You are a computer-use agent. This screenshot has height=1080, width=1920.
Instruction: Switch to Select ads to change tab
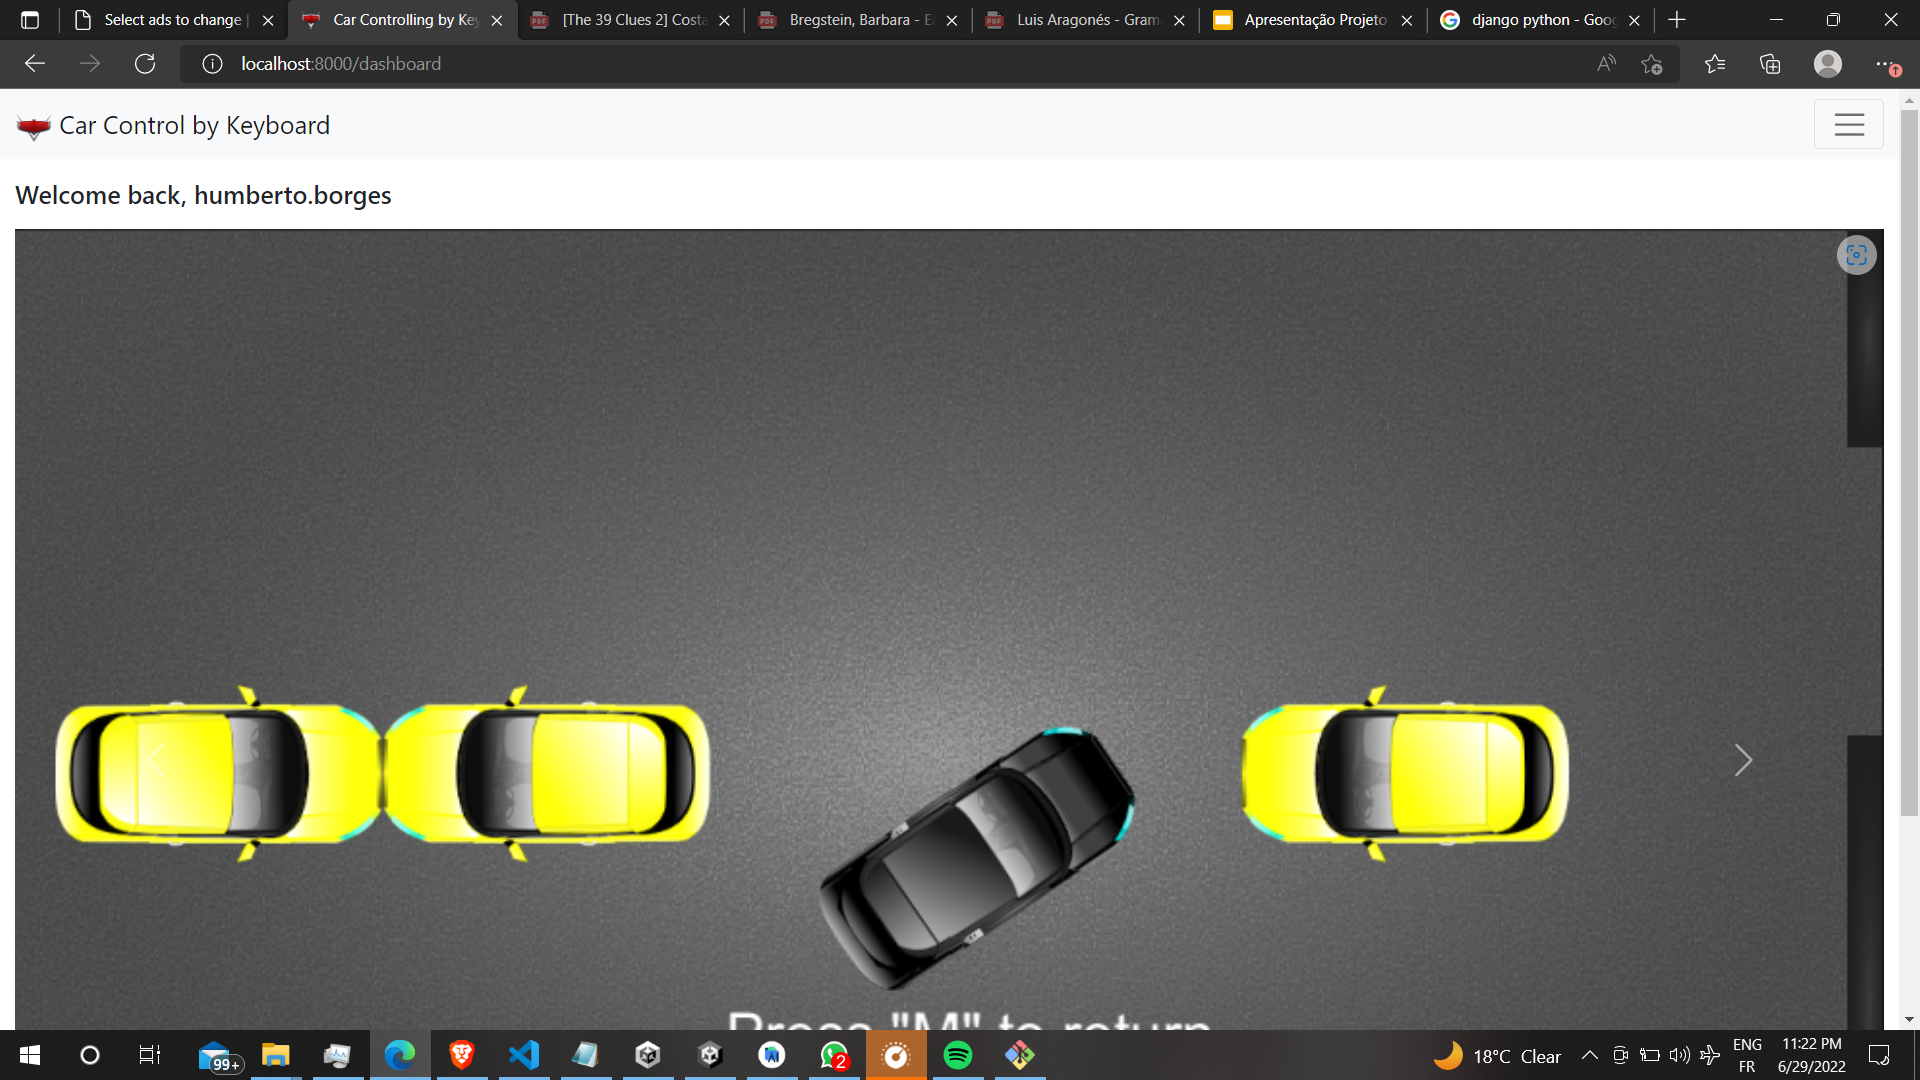tap(173, 20)
